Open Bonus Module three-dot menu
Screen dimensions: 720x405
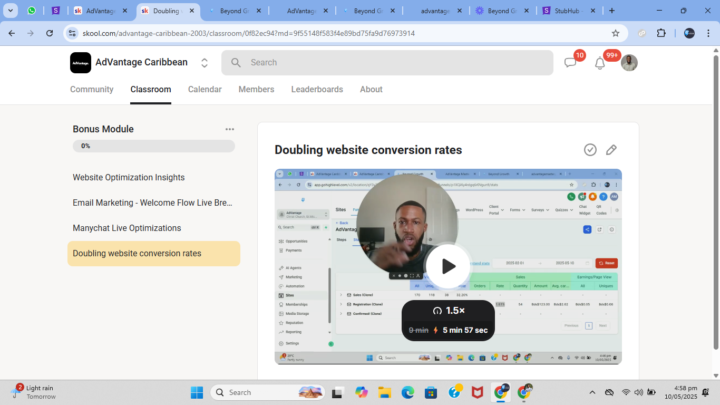(230, 129)
